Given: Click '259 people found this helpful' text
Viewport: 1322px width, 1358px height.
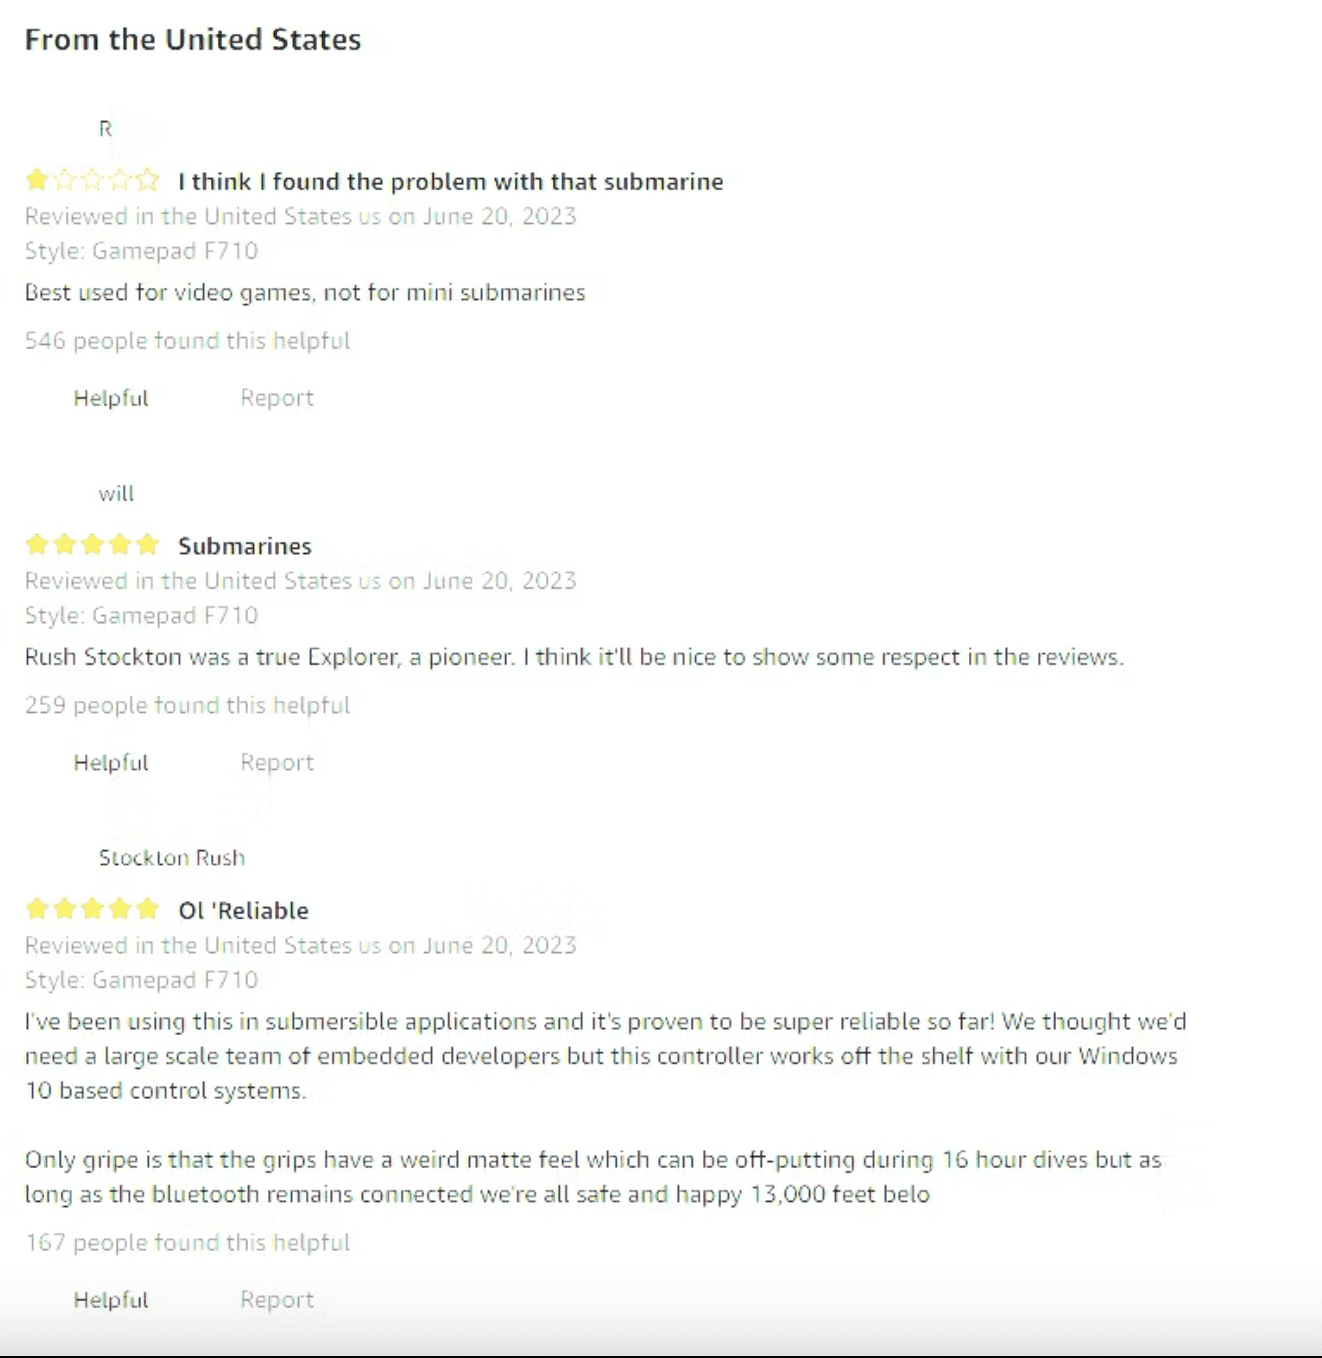Looking at the screenshot, I should coord(188,705).
